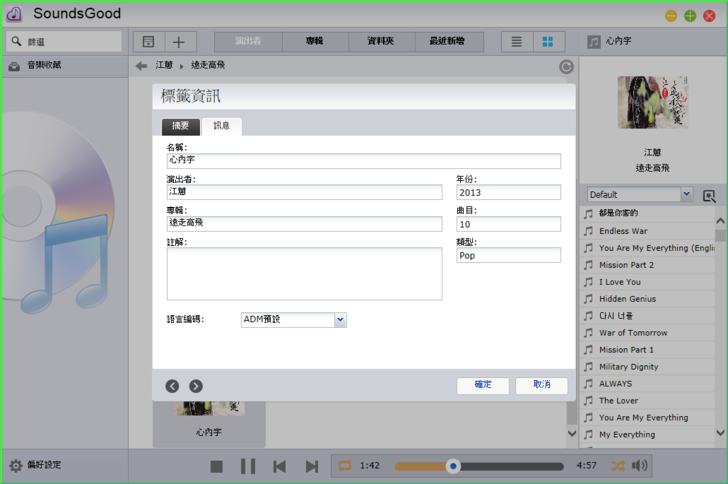Click the playback progress slider handle

[453, 466]
